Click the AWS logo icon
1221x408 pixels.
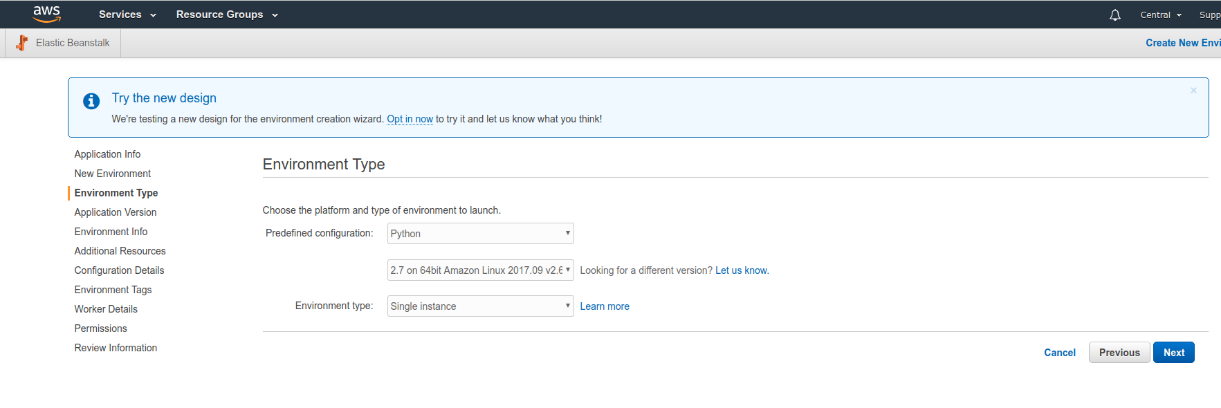pos(47,14)
